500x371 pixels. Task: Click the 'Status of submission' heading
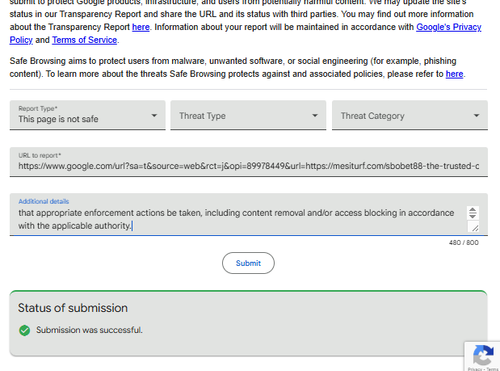[x=73, y=308]
